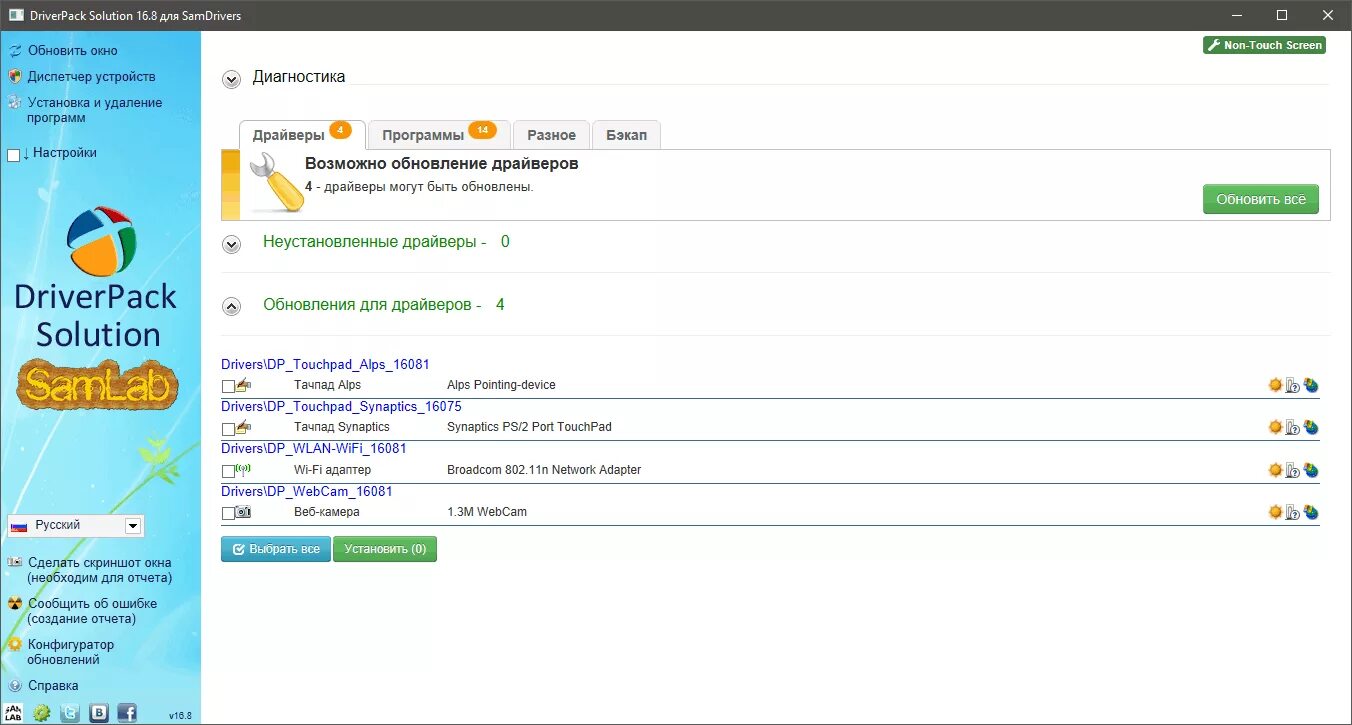Click the v16.8 version label
Image resolution: width=1352 pixels, height=725 pixels.
(x=180, y=716)
